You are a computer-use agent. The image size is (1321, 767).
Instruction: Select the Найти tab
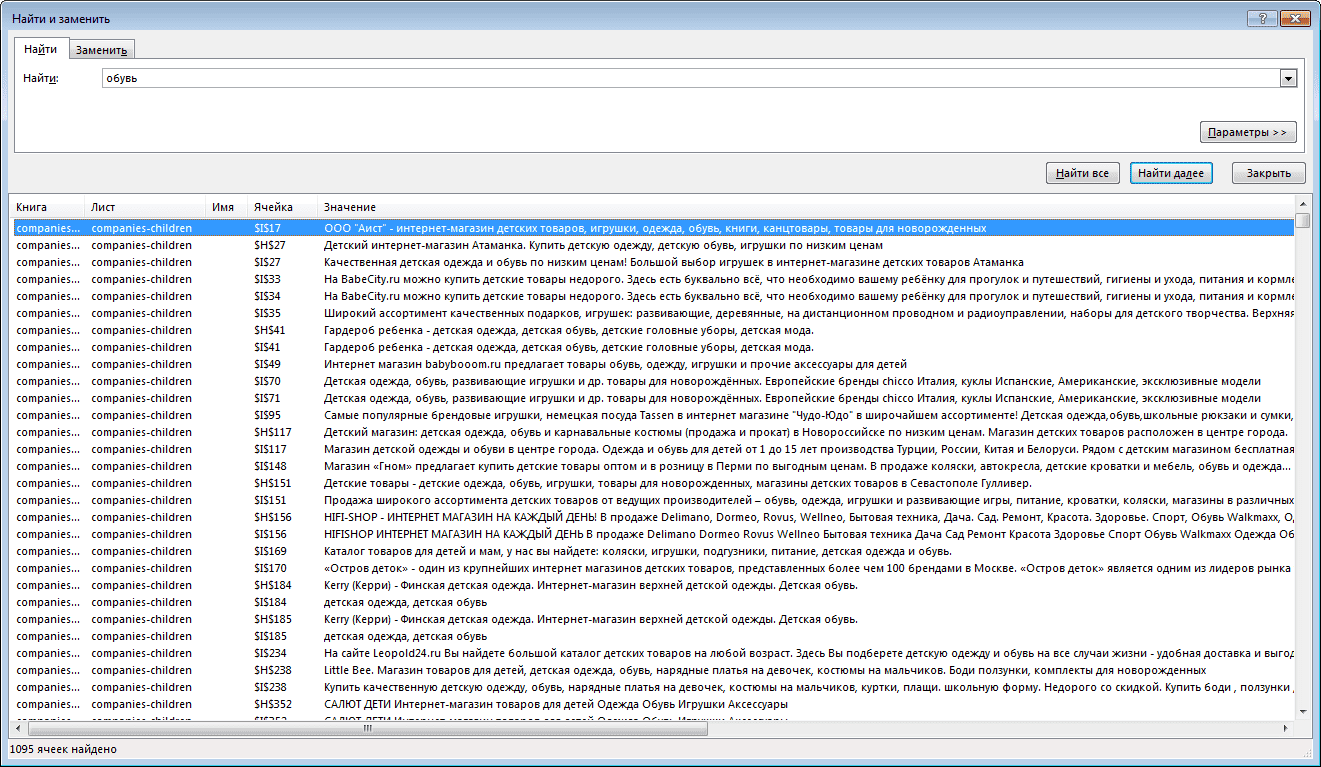41,49
